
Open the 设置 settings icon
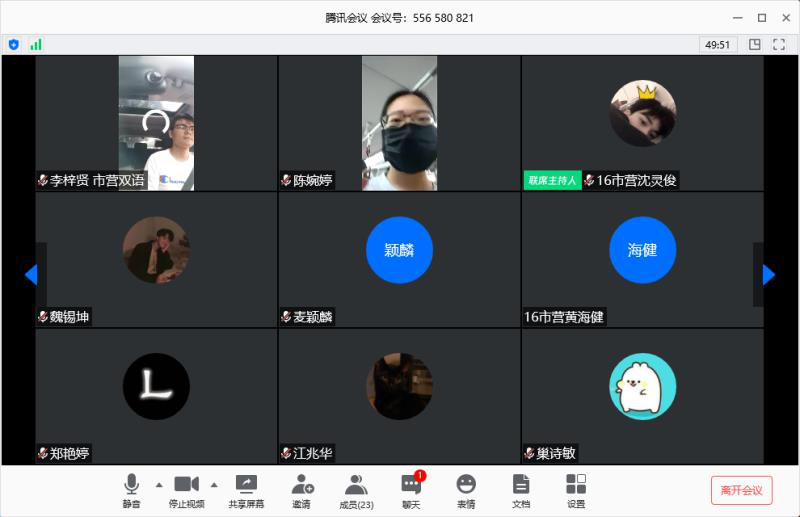(x=576, y=490)
